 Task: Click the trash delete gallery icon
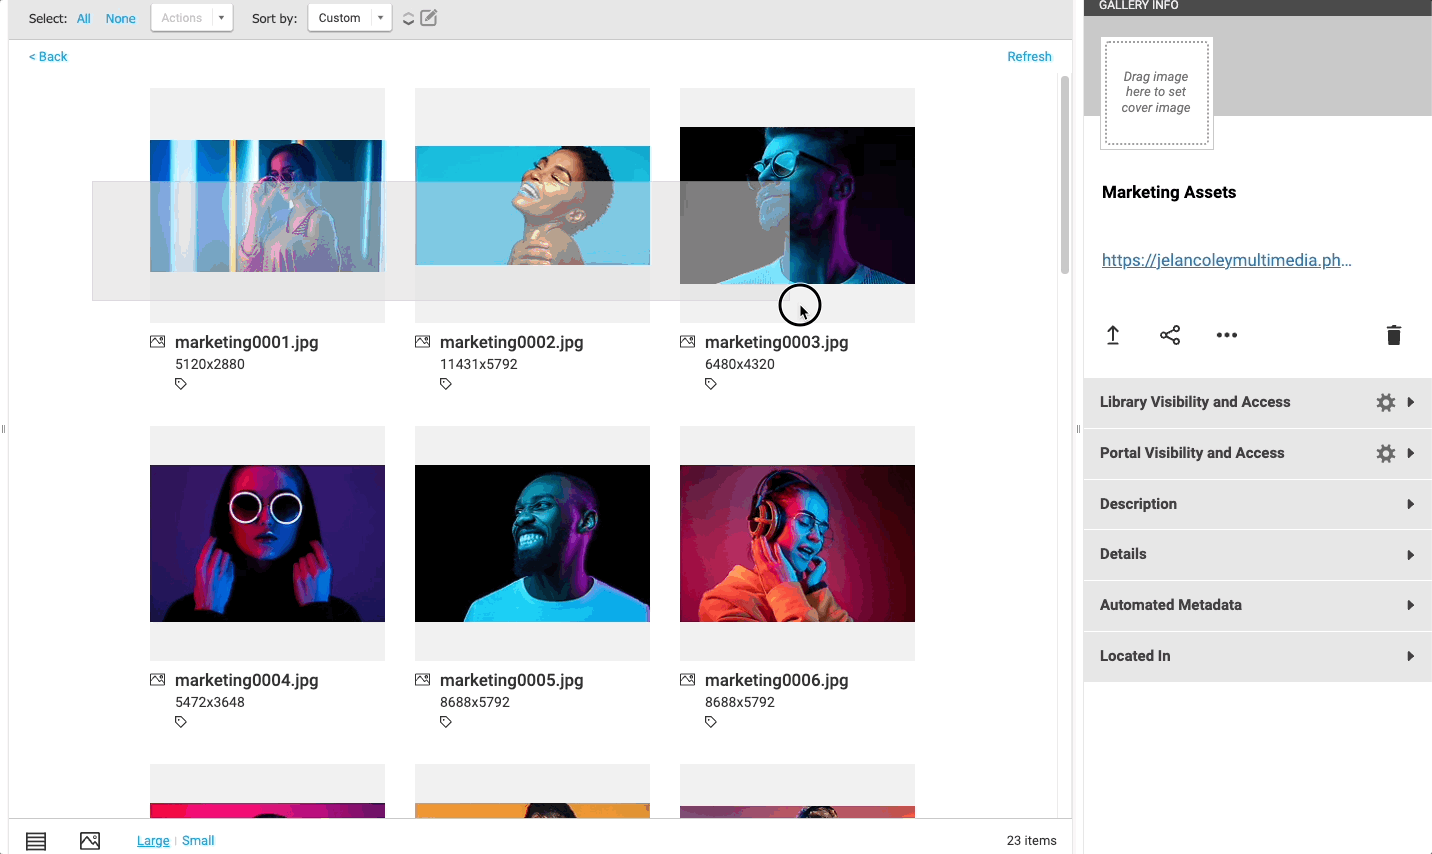click(1394, 335)
